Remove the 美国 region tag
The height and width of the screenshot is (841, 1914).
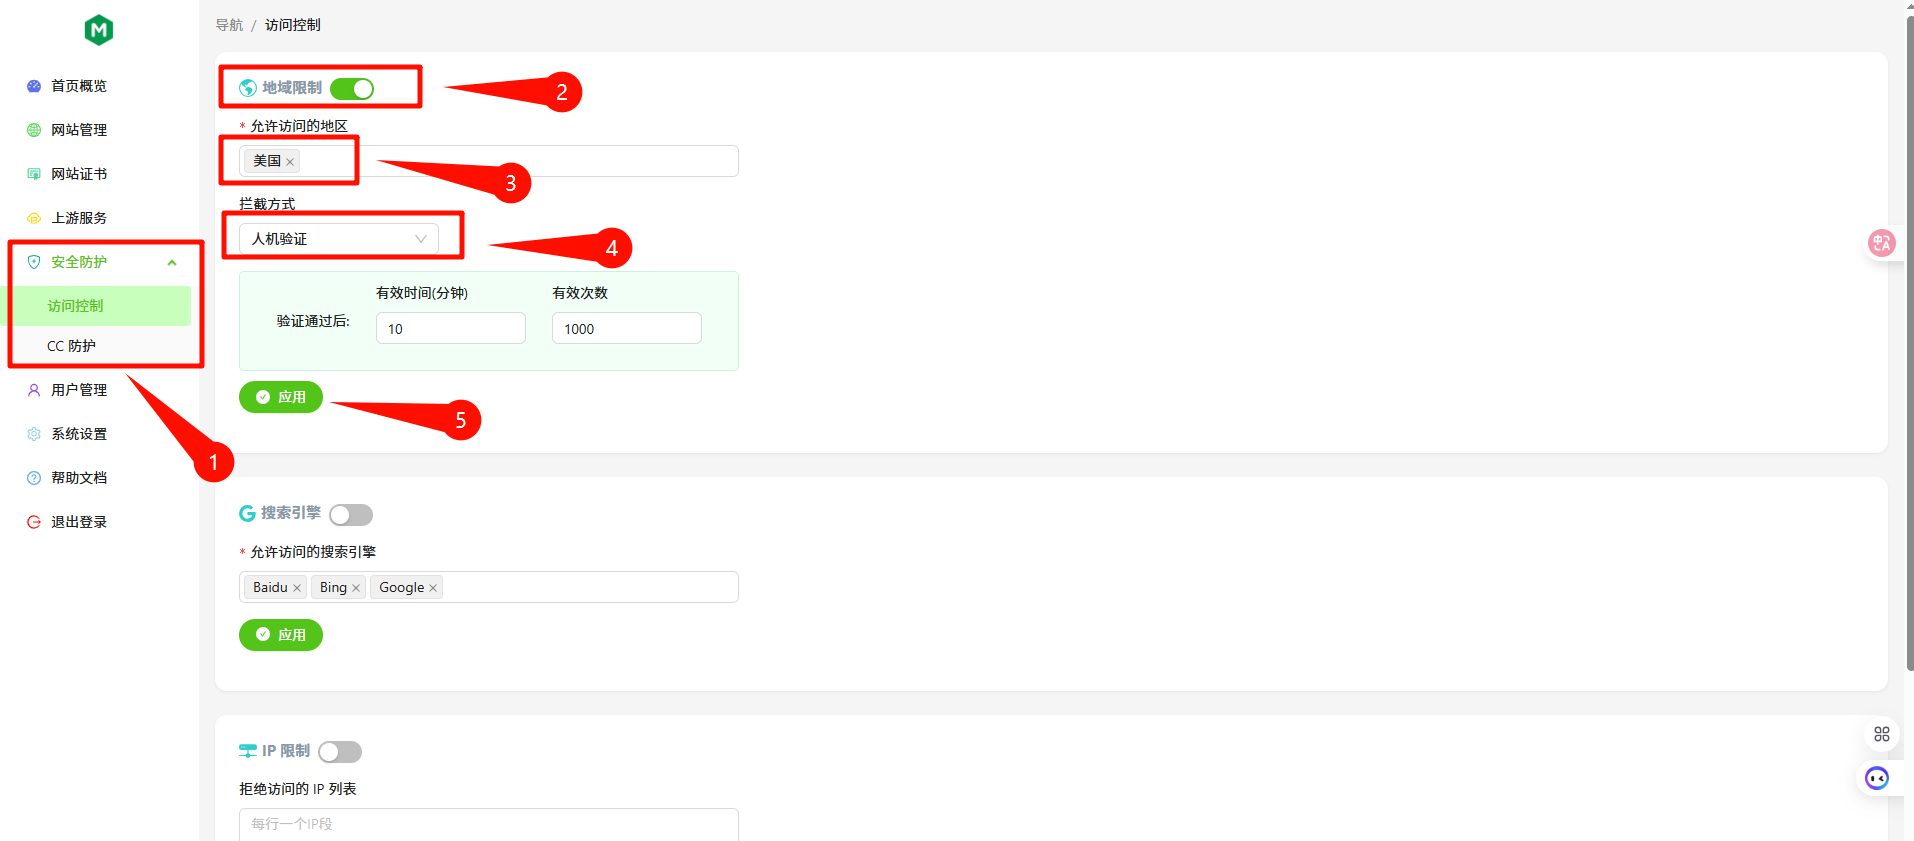[x=290, y=162]
